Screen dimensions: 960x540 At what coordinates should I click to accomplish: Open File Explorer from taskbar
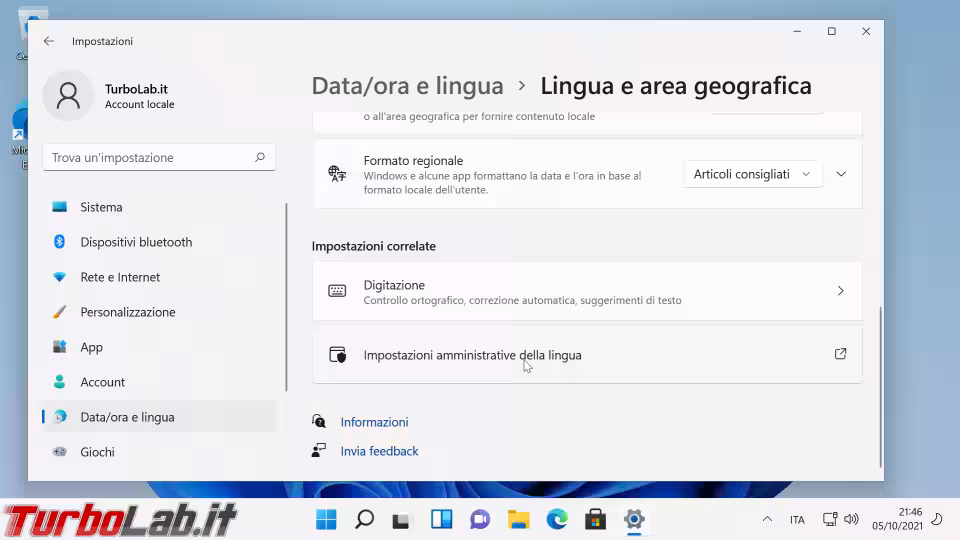click(x=519, y=520)
